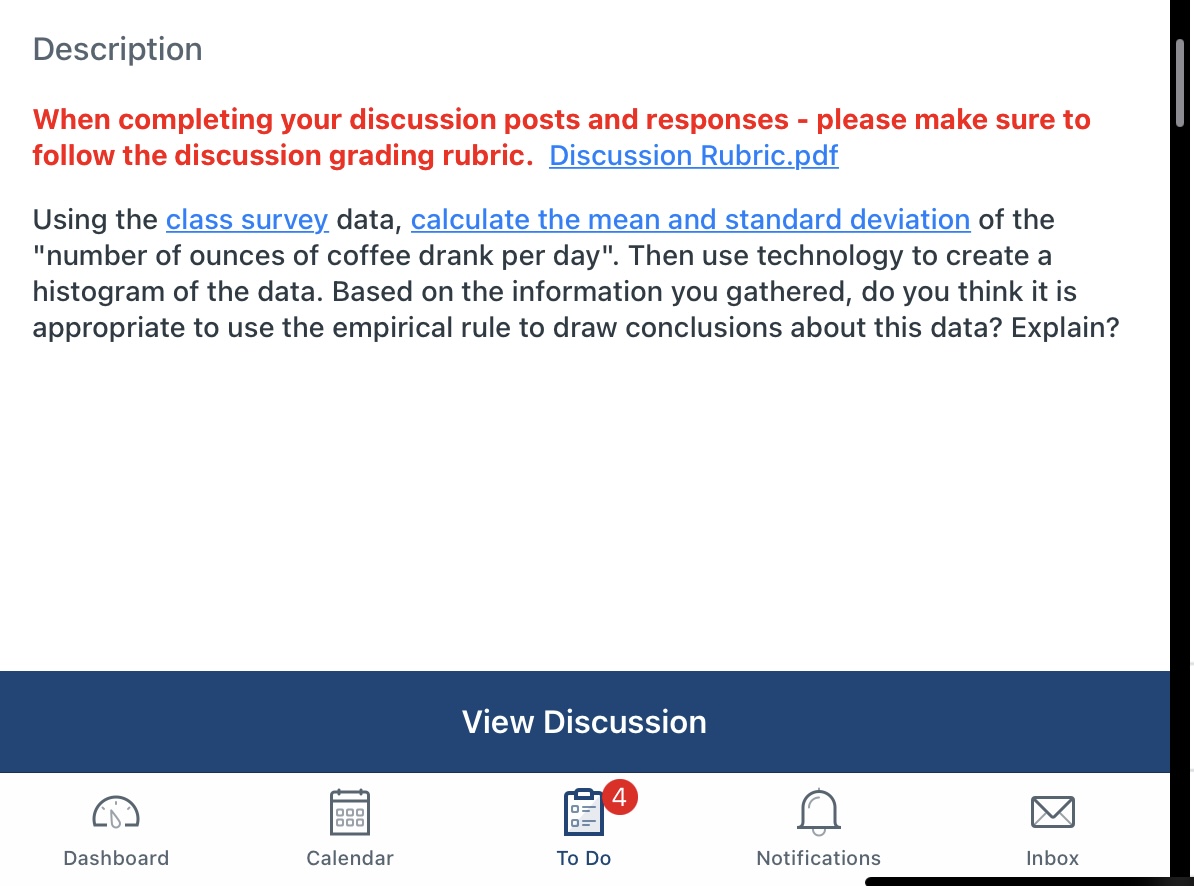Tap the red rubric instruction text
This screenshot has height=886, width=1194.
[x=561, y=137]
